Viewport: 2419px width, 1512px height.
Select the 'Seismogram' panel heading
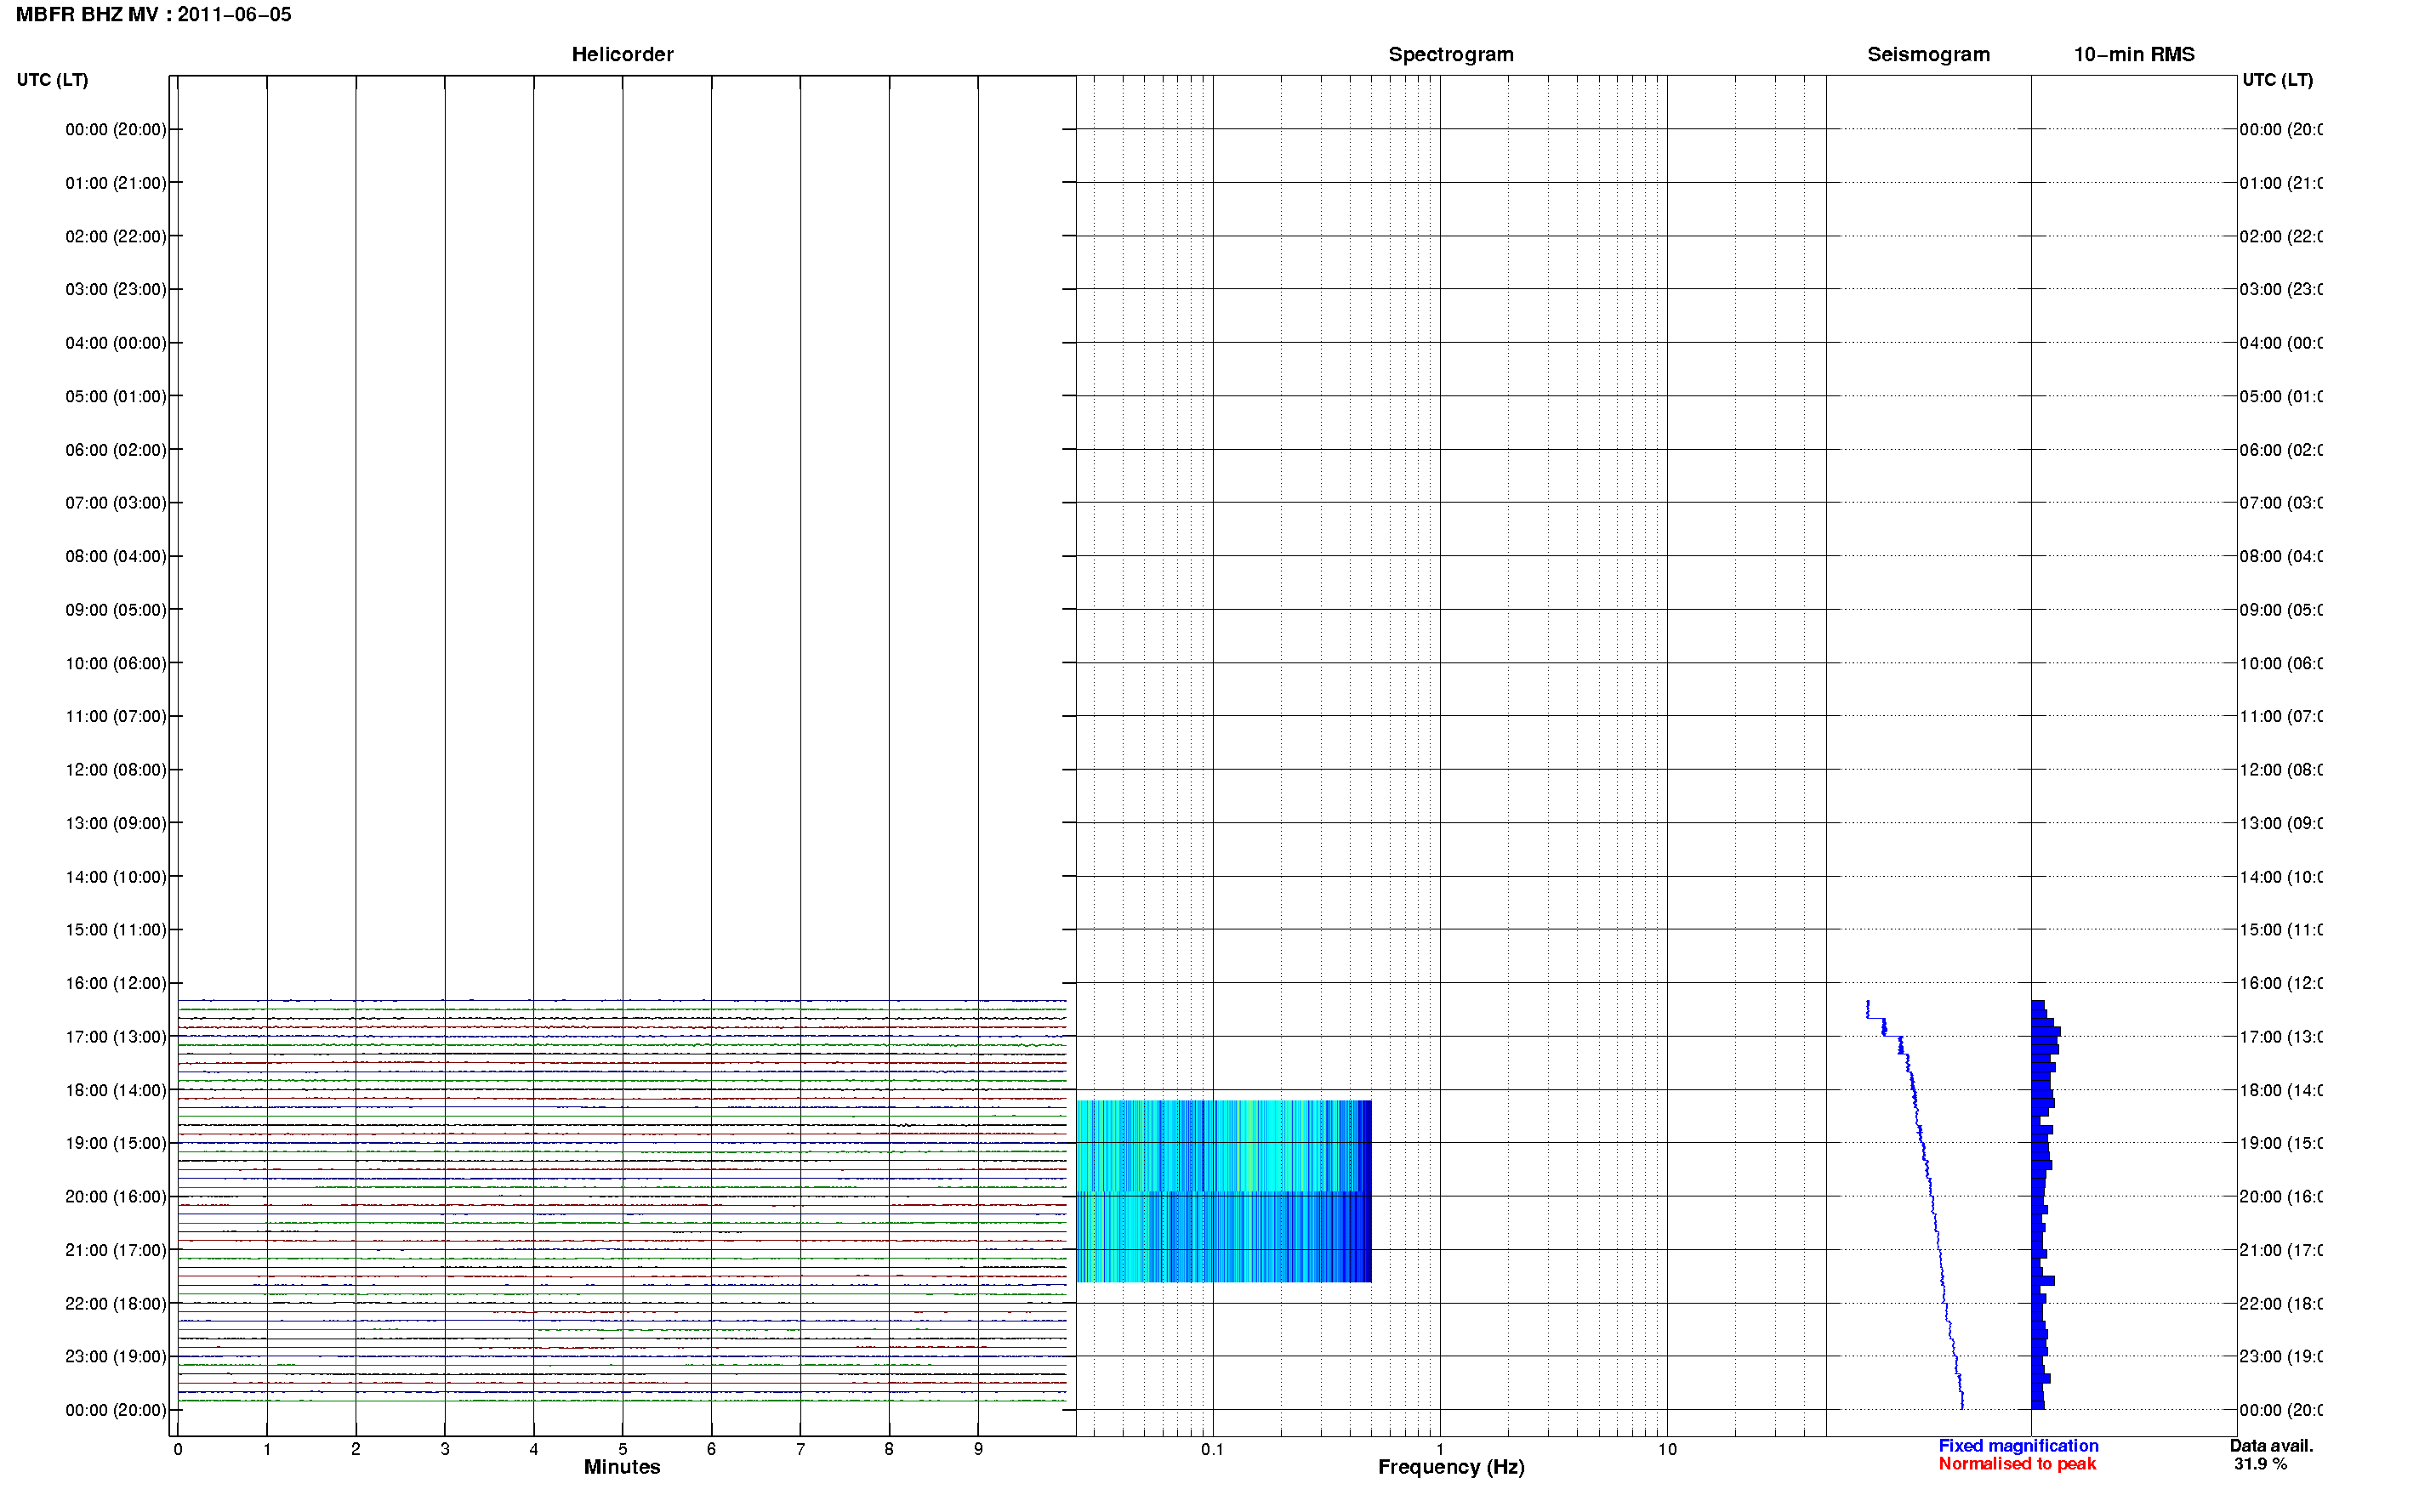click(x=1928, y=55)
